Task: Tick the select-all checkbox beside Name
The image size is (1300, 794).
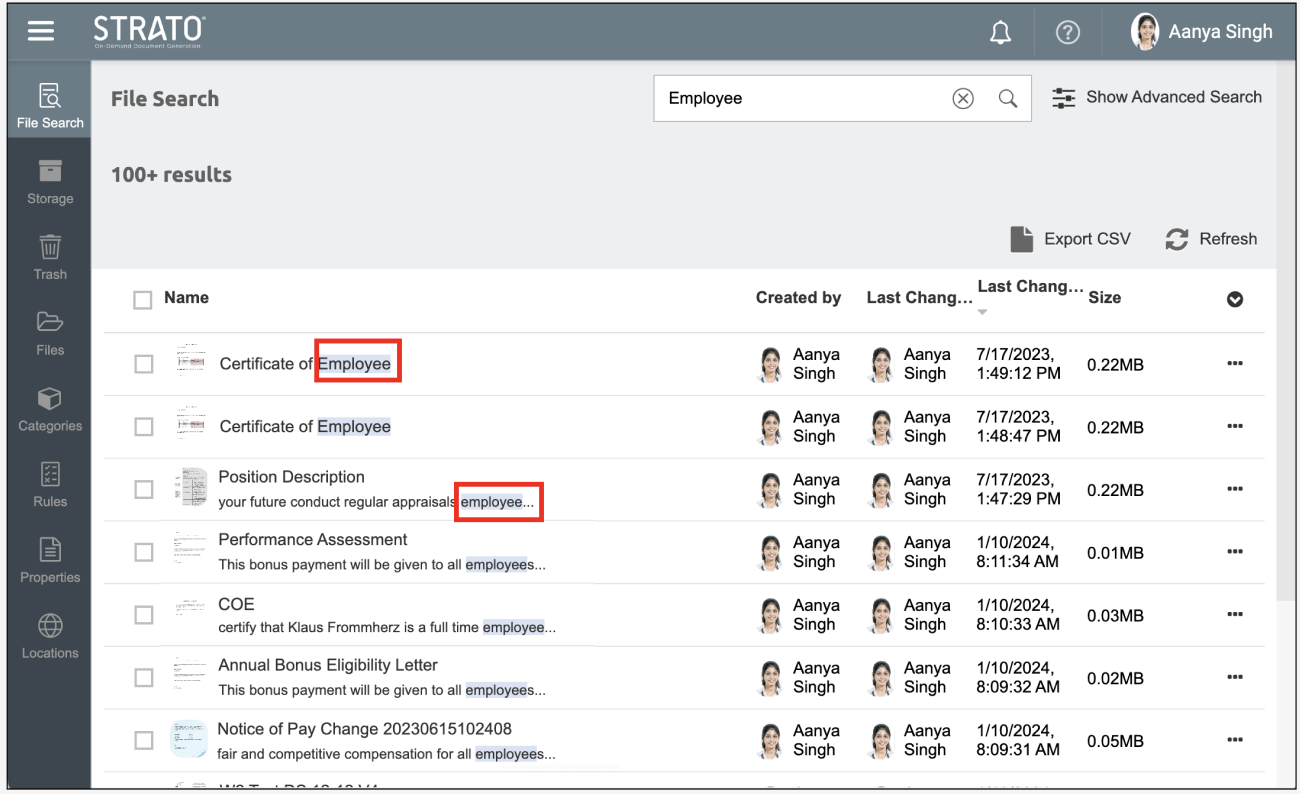Action: (143, 299)
